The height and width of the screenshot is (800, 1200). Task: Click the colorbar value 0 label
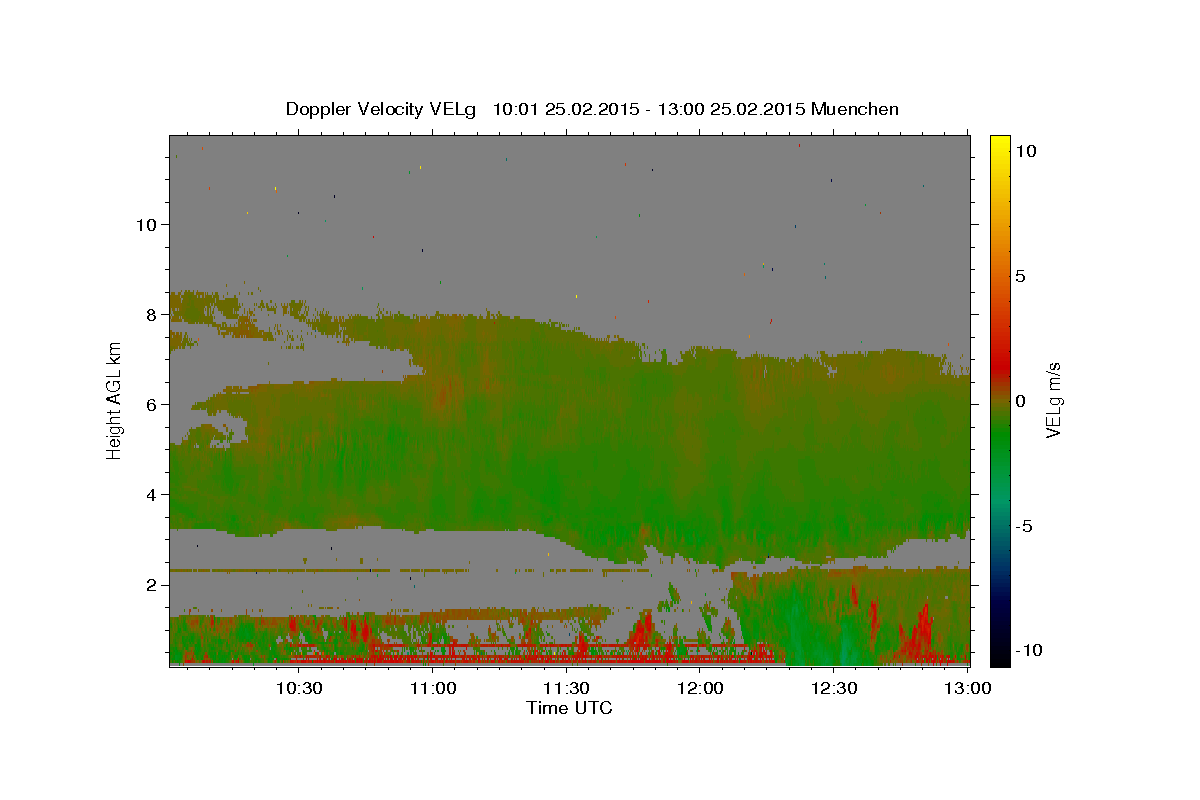click(1020, 401)
